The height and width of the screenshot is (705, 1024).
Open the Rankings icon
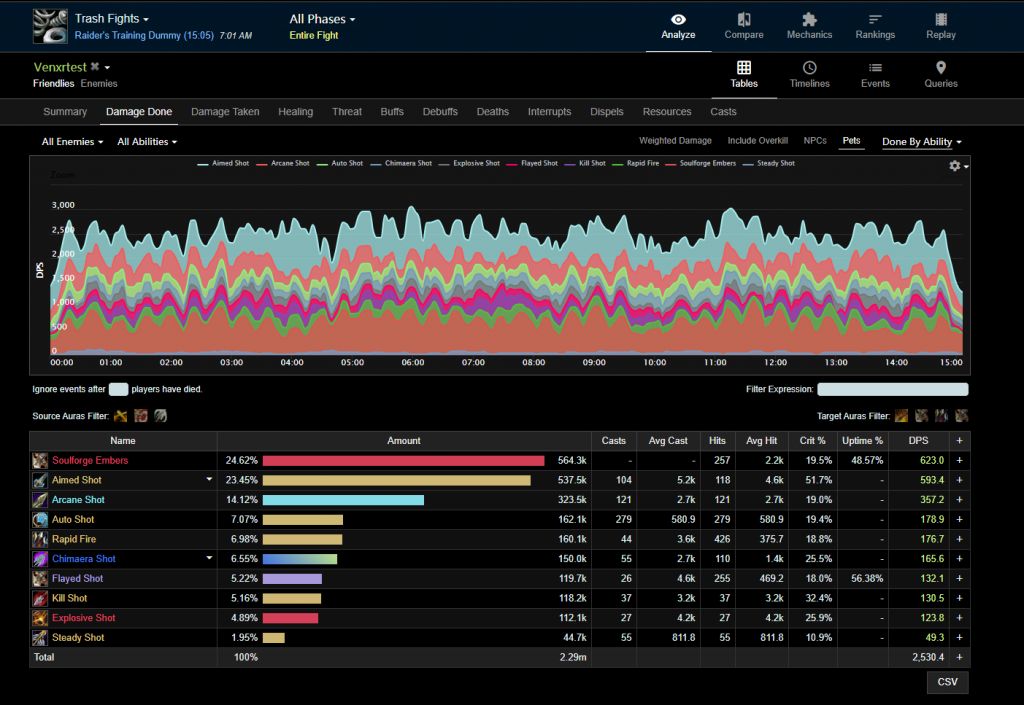[875, 20]
